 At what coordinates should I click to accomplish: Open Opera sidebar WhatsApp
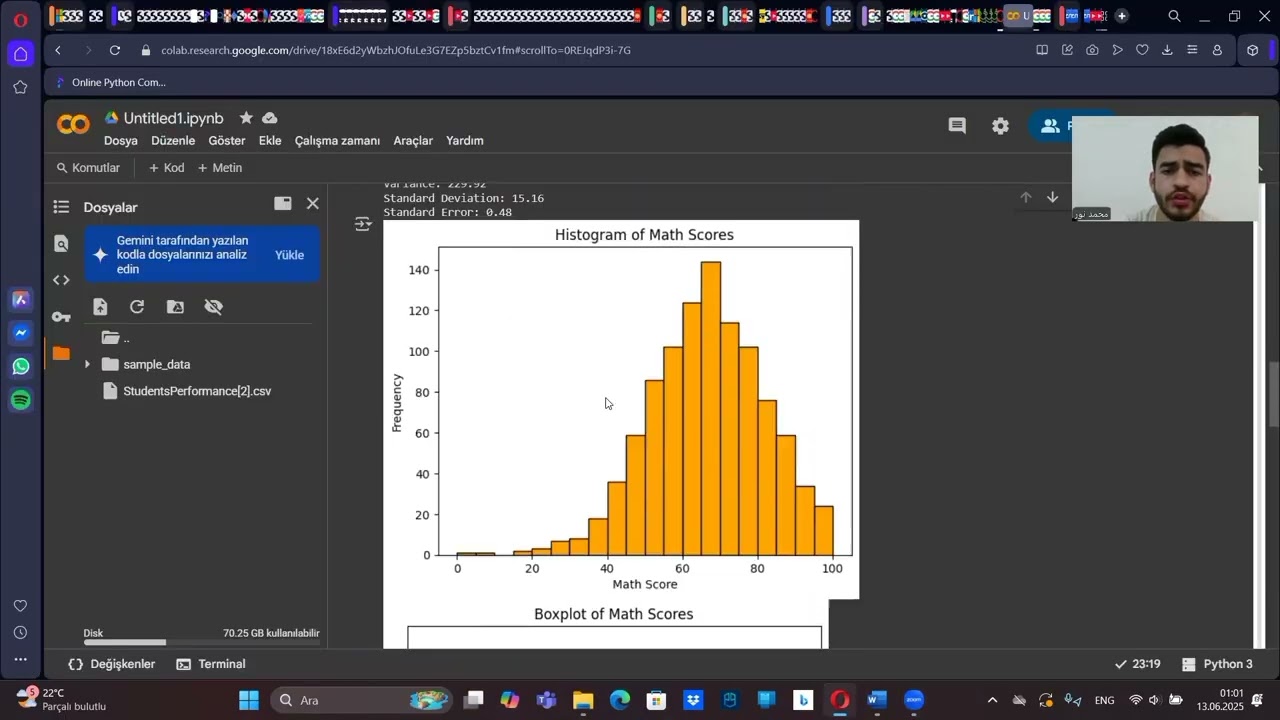pos(21,366)
